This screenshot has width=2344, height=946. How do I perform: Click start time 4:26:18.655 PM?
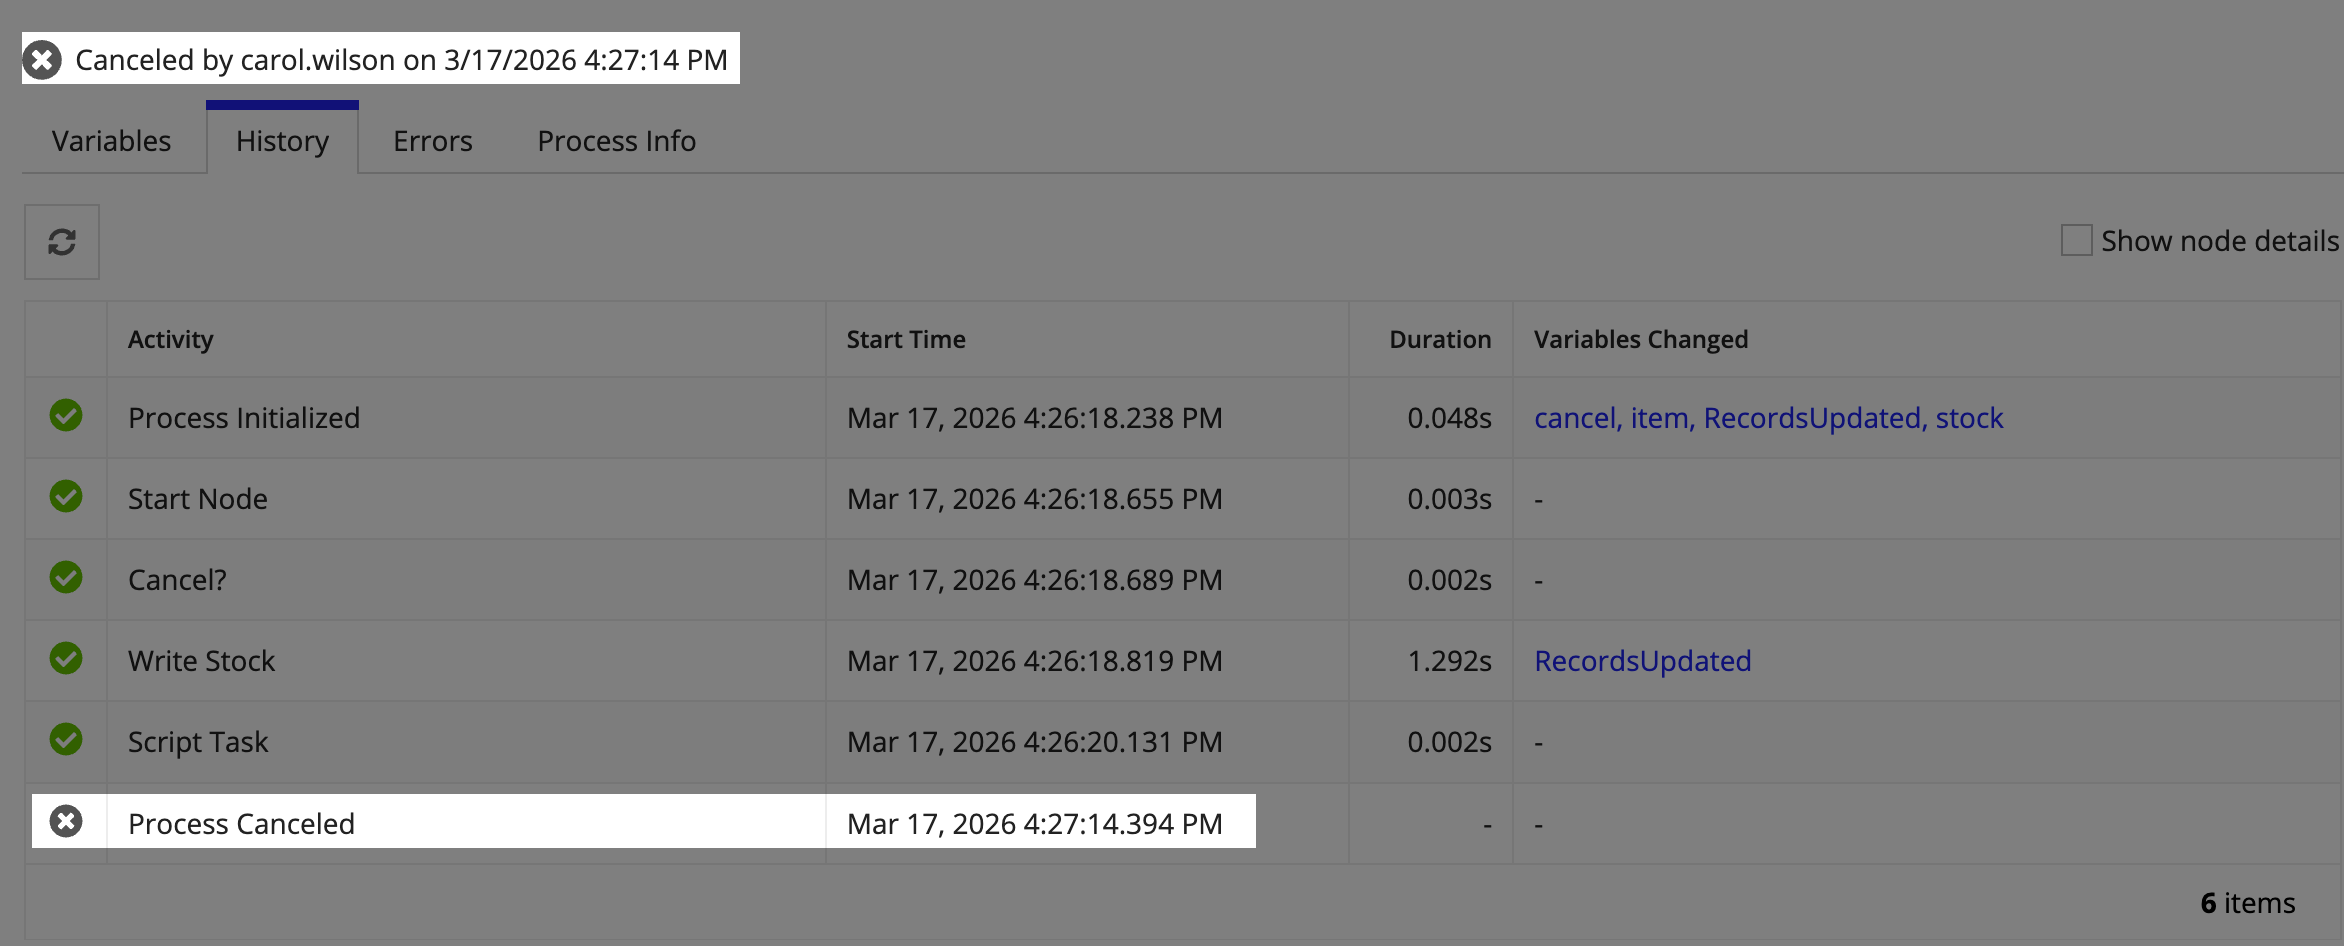1035,499
